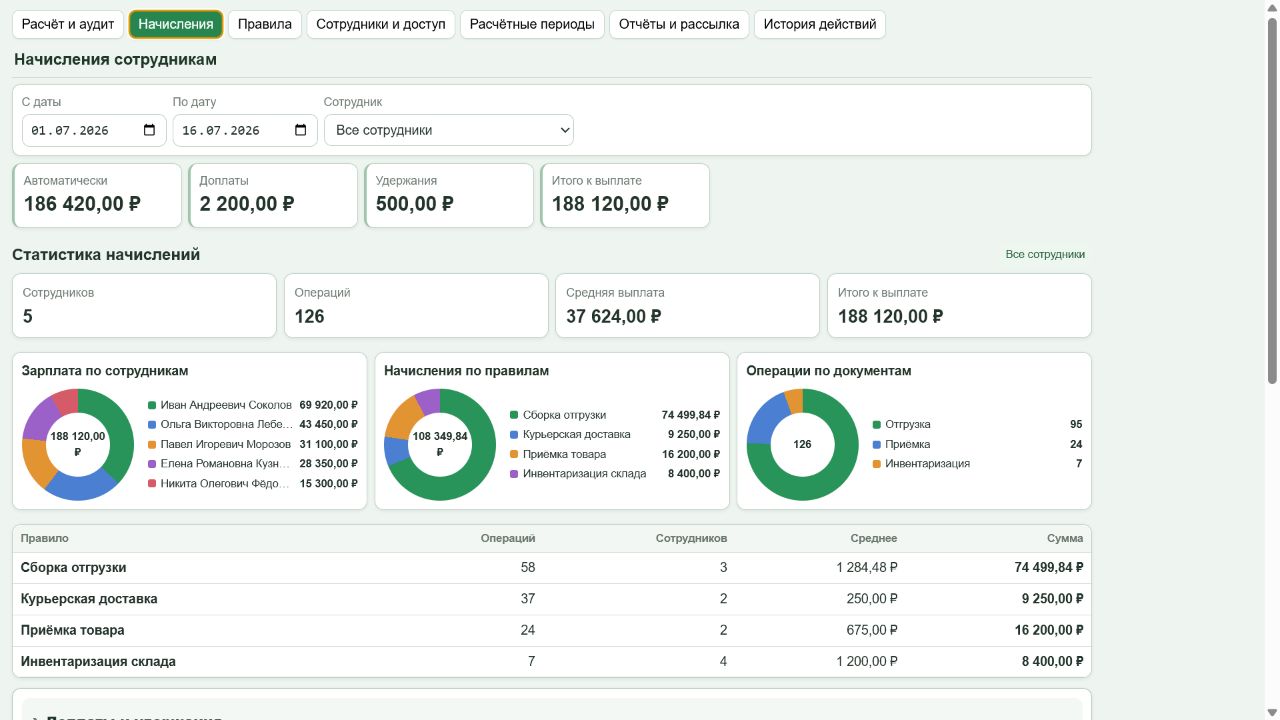Image resolution: width=1280 pixels, height=720 pixels.
Task: Open История действий tab
Action: (x=820, y=24)
